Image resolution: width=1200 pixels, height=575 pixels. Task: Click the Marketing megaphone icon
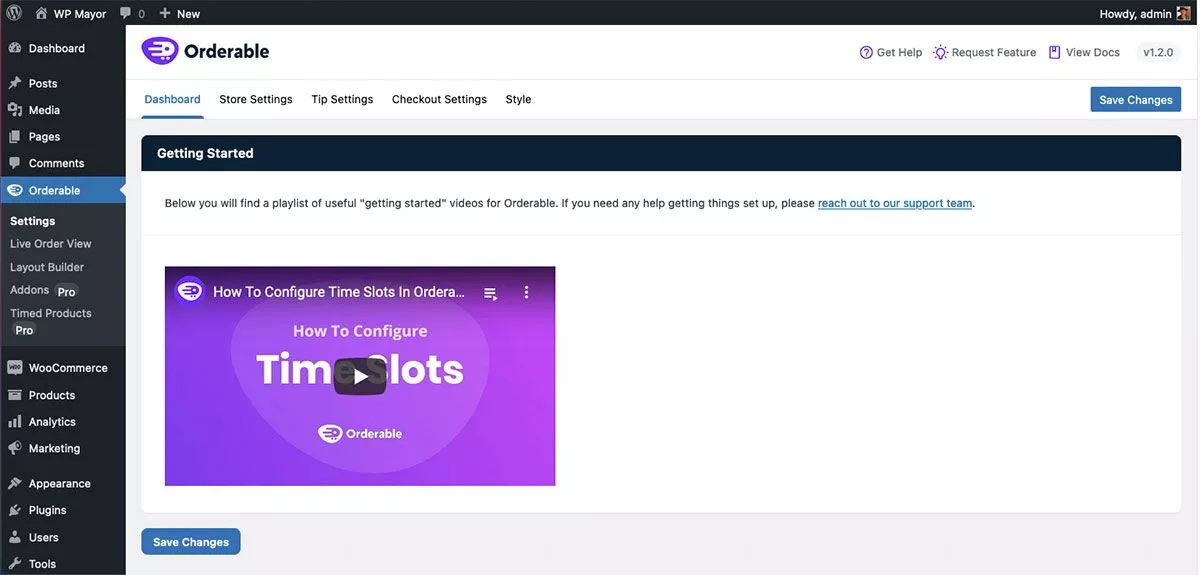click(15, 448)
